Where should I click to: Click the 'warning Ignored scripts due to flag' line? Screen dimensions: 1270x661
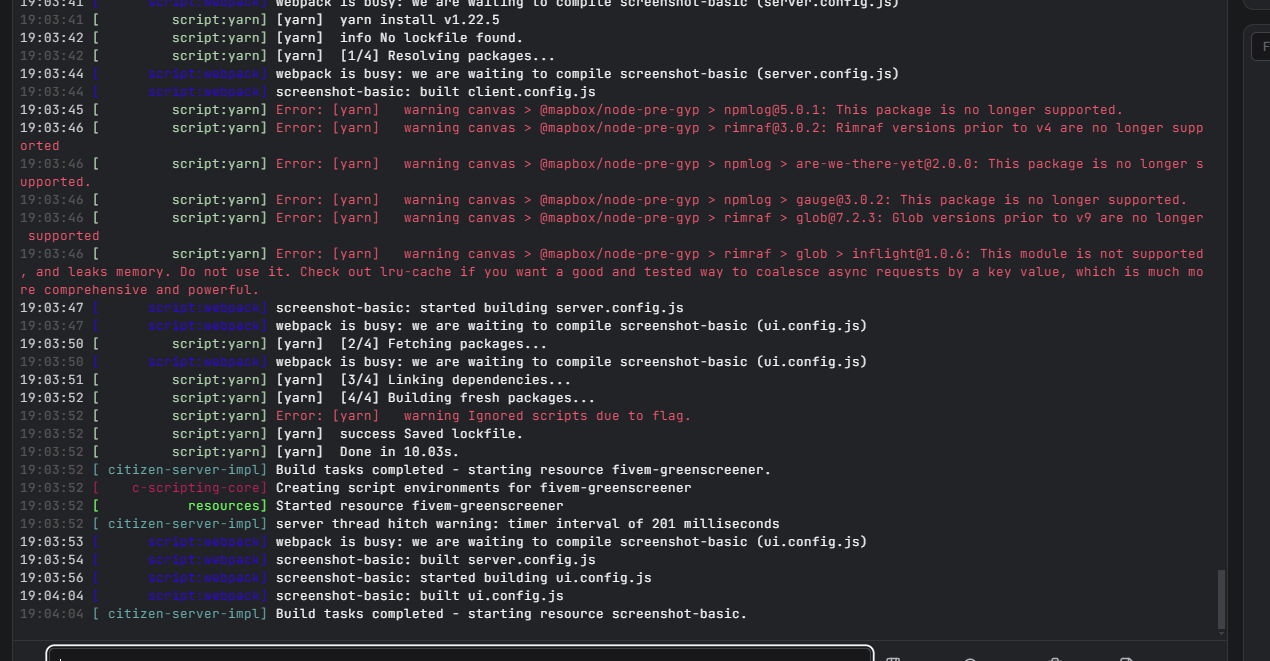[x=547, y=416]
